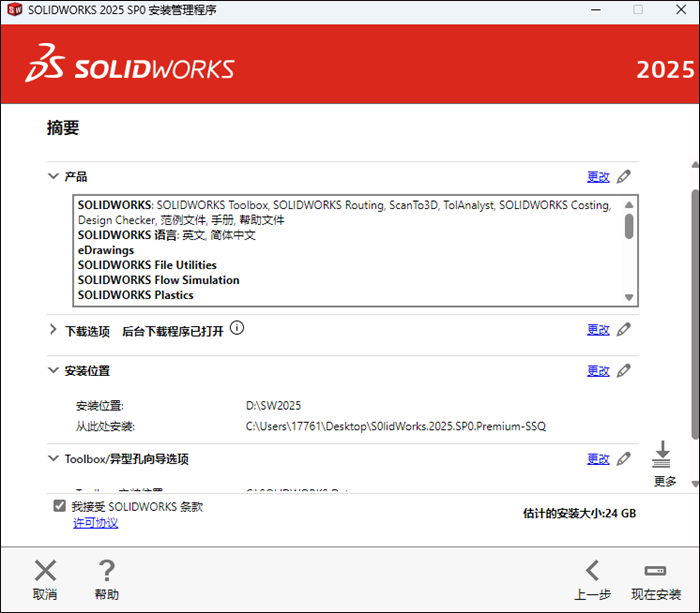Open the 许可协议 link
700x613 pixels.
pos(96,523)
